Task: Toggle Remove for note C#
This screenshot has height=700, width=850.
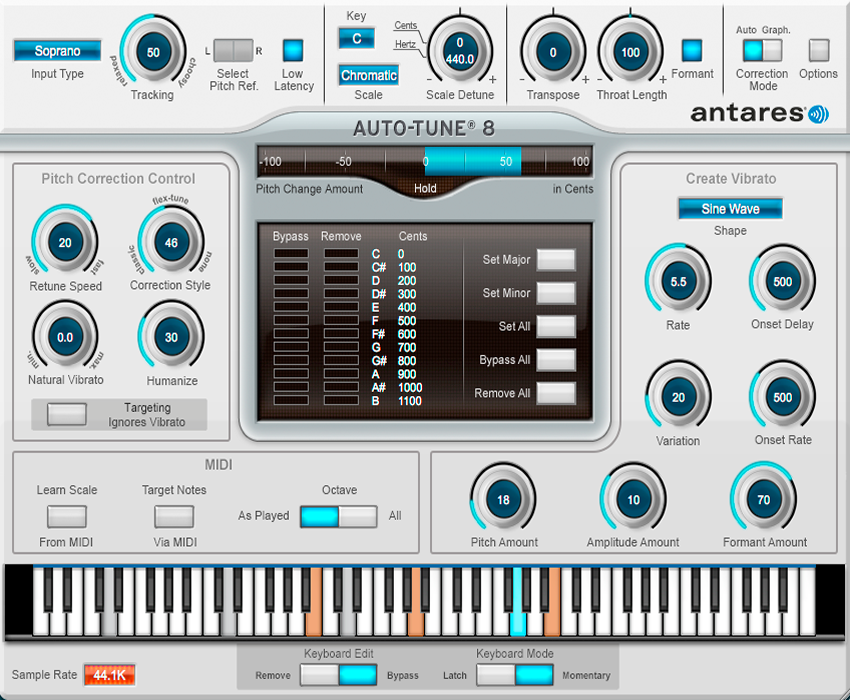Action: [341, 267]
